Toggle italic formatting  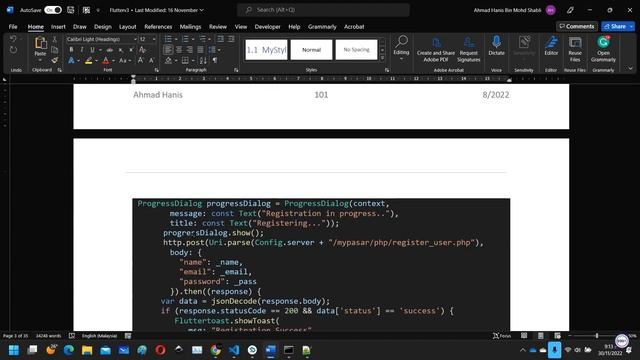[82, 50]
